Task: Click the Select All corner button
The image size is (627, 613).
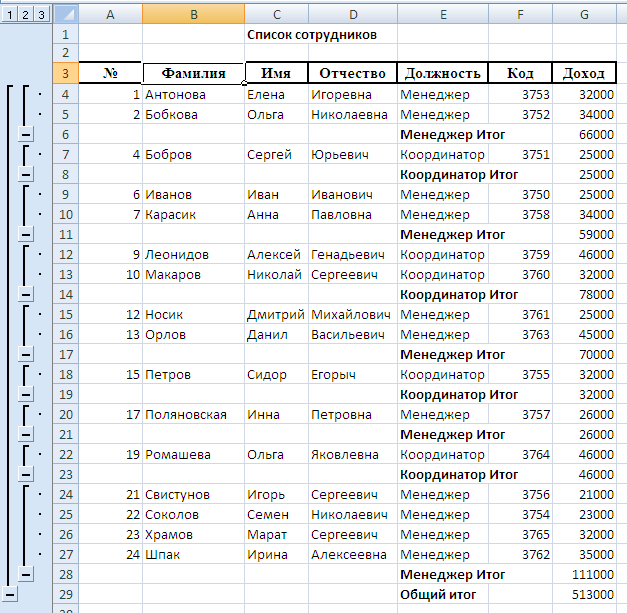Action: [66, 15]
